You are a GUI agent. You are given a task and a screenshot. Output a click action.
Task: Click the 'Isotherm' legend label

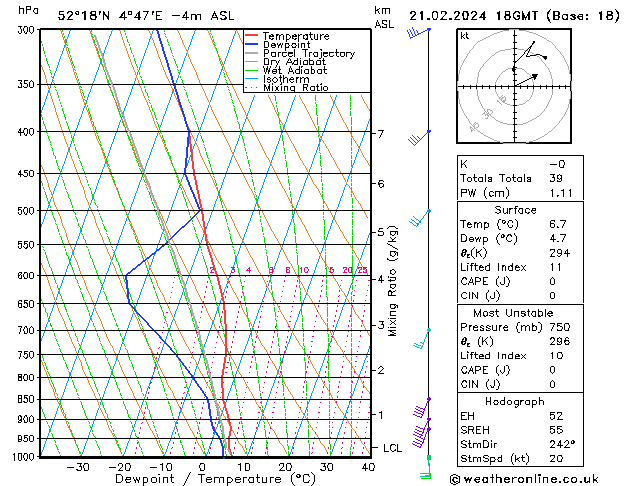(x=286, y=79)
